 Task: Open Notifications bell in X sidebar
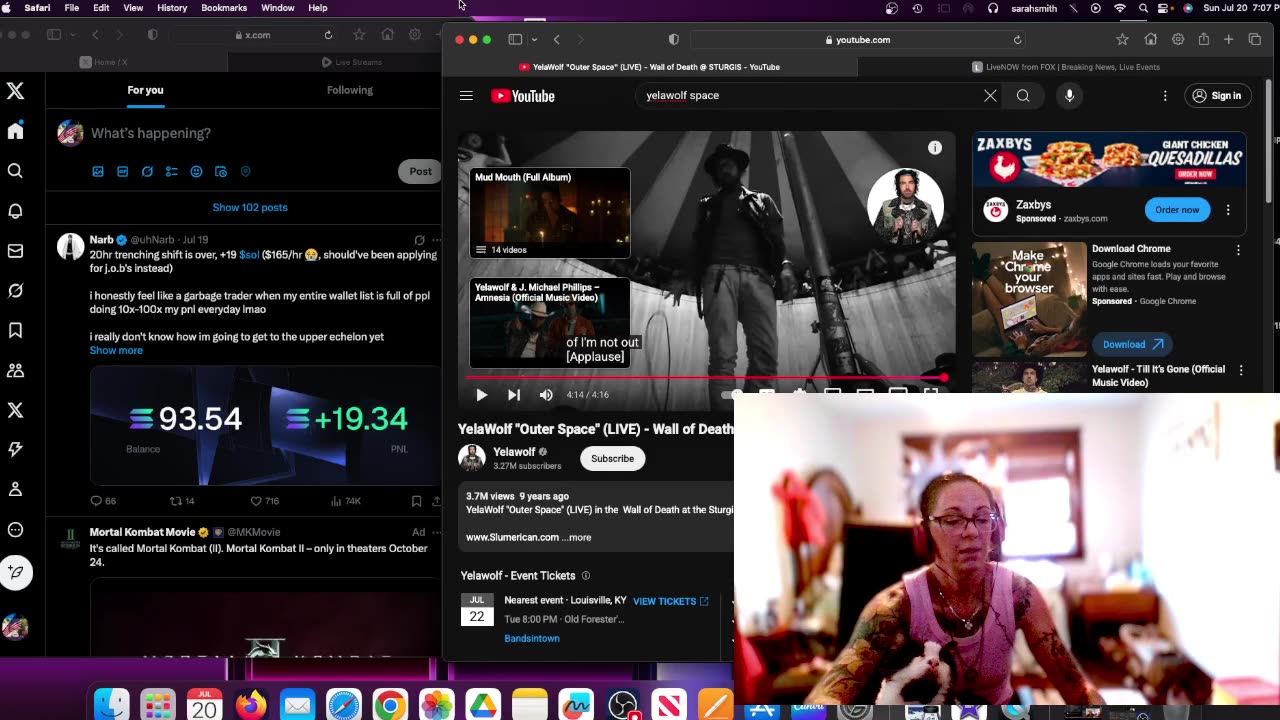click(x=15, y=211)
